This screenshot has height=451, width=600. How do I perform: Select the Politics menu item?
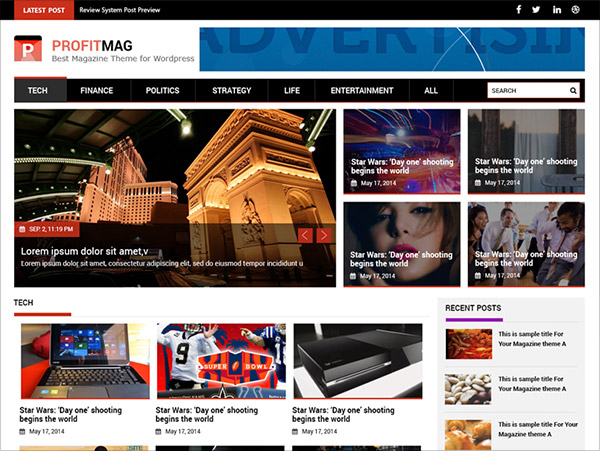pos(163,91)
